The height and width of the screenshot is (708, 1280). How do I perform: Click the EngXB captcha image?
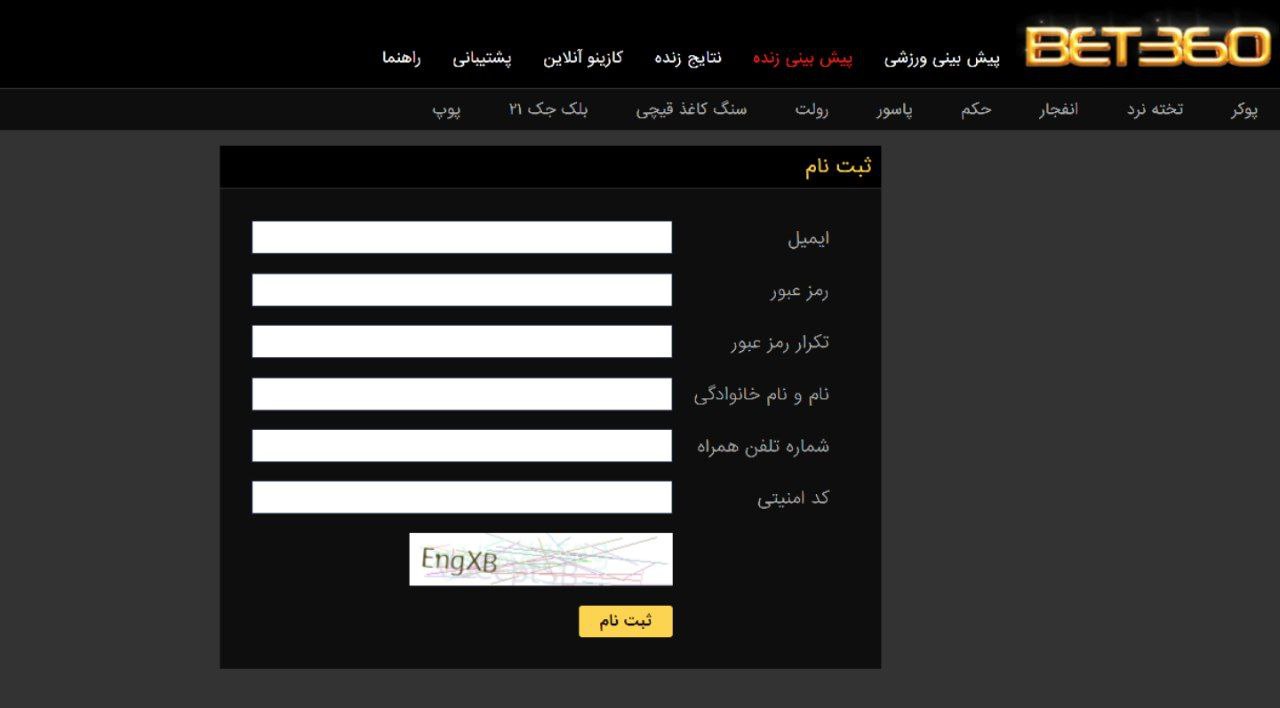click(x=540, y=559)
